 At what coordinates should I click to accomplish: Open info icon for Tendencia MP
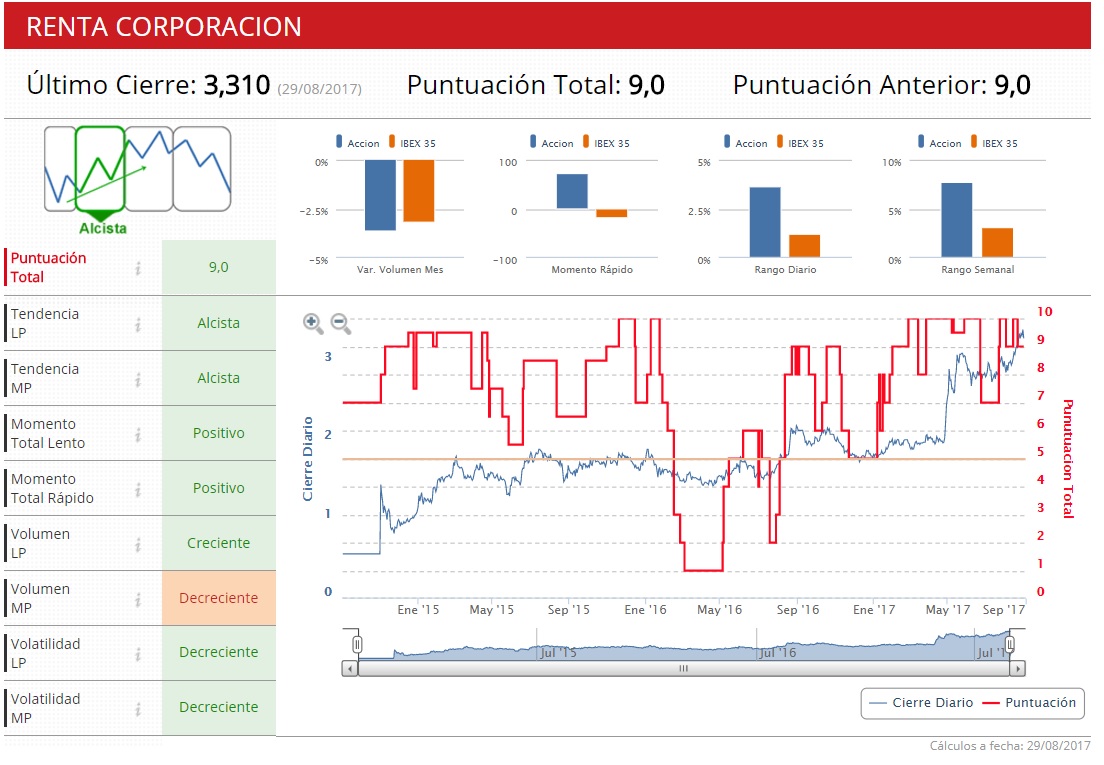pyautogui.click(x=139, y=379)
